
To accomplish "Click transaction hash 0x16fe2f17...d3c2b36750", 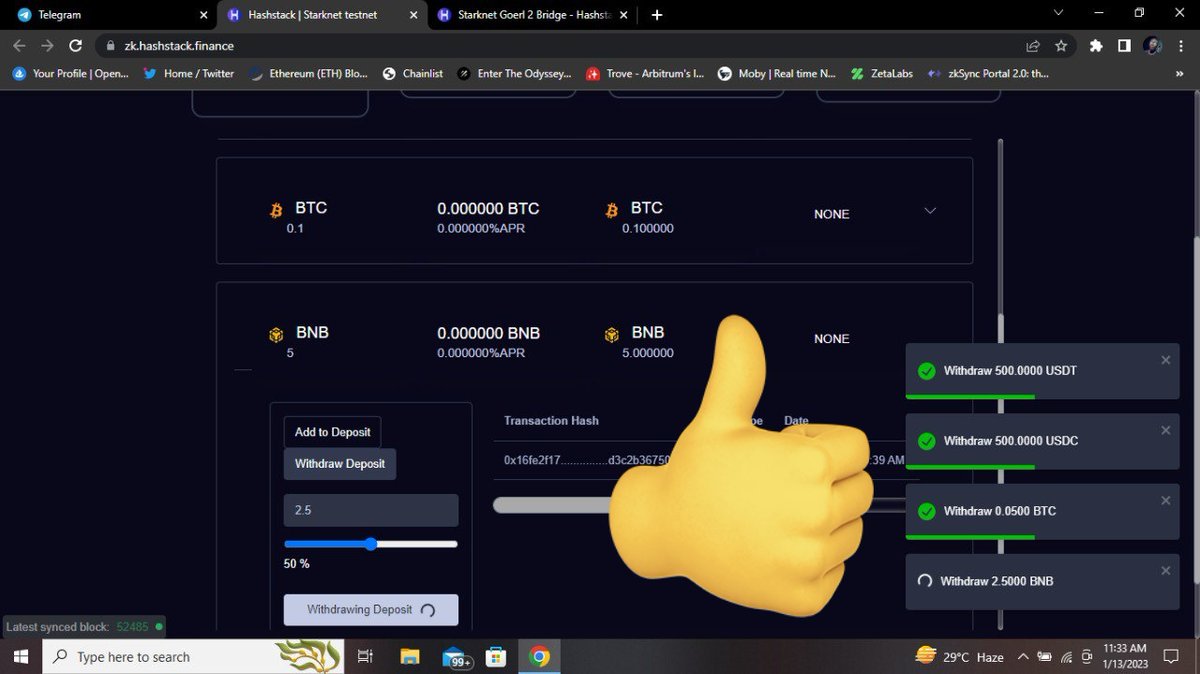I will 587,460.
